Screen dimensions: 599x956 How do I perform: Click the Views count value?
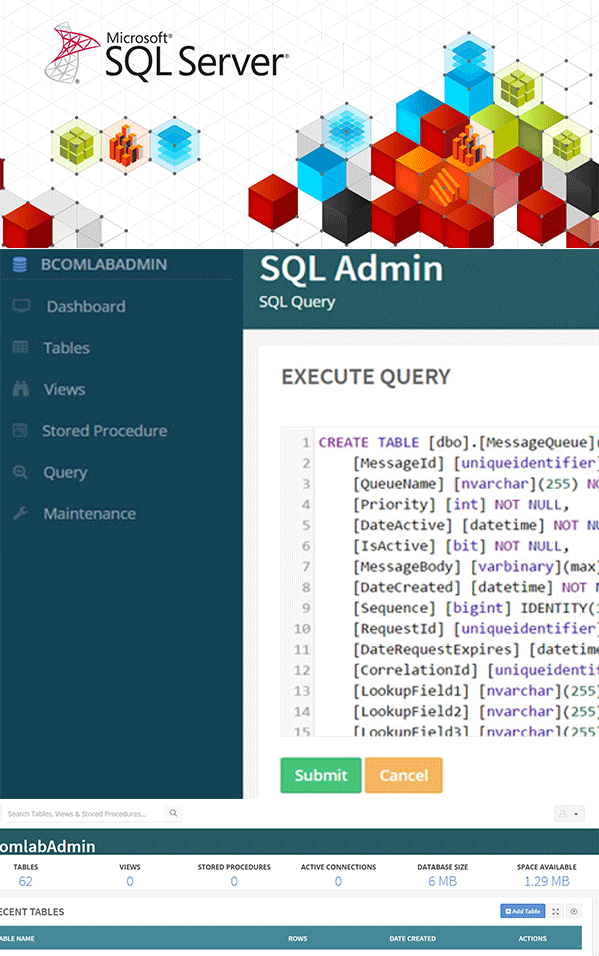click(x=130, y=881)
